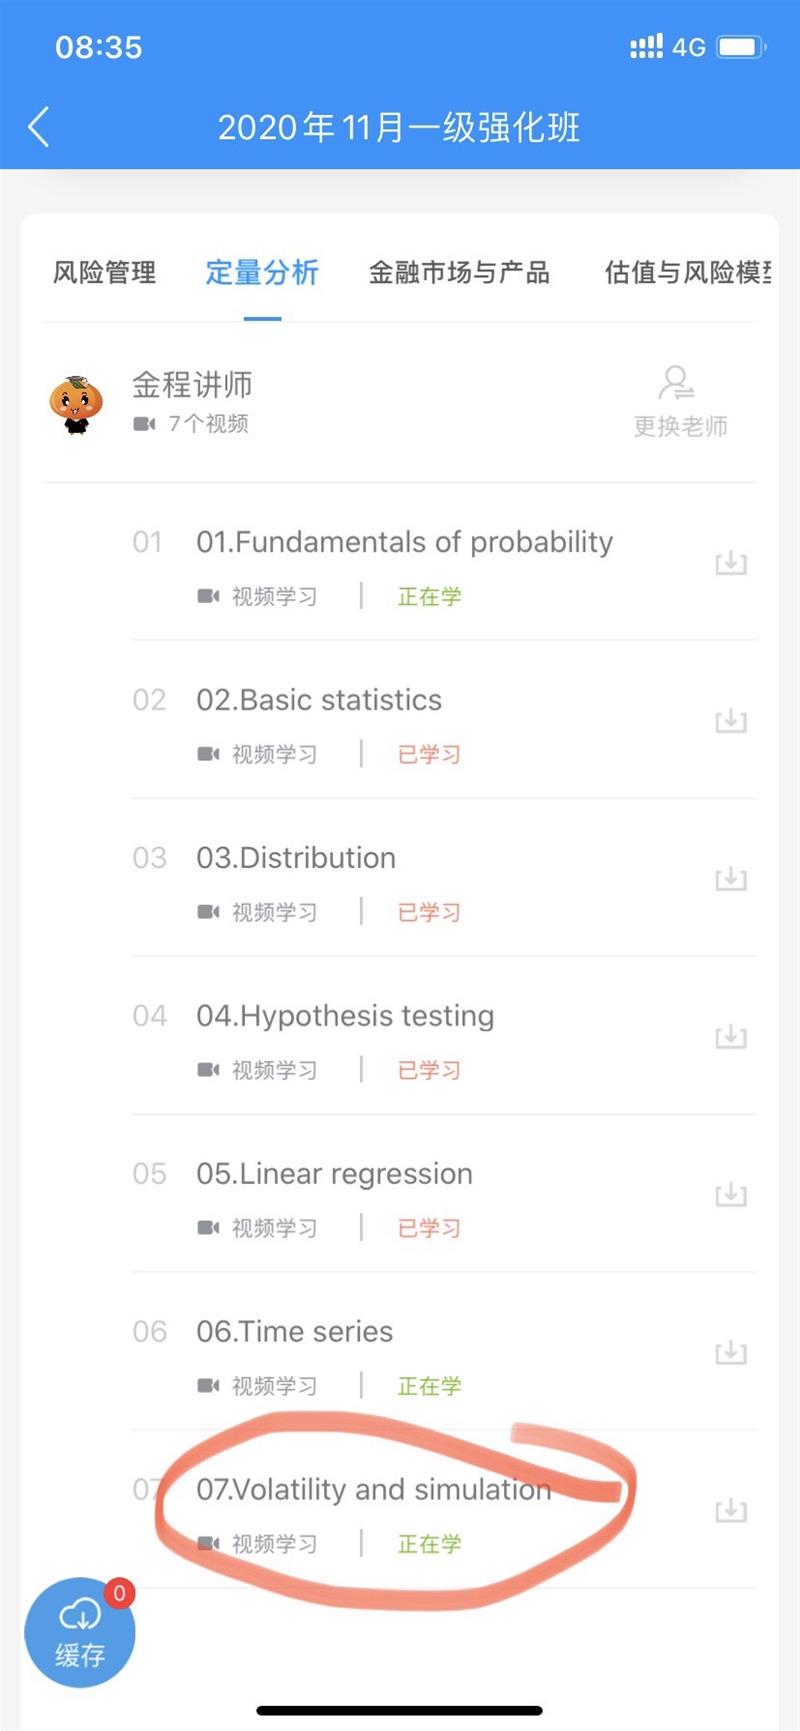Download the Time series video

731,1353
